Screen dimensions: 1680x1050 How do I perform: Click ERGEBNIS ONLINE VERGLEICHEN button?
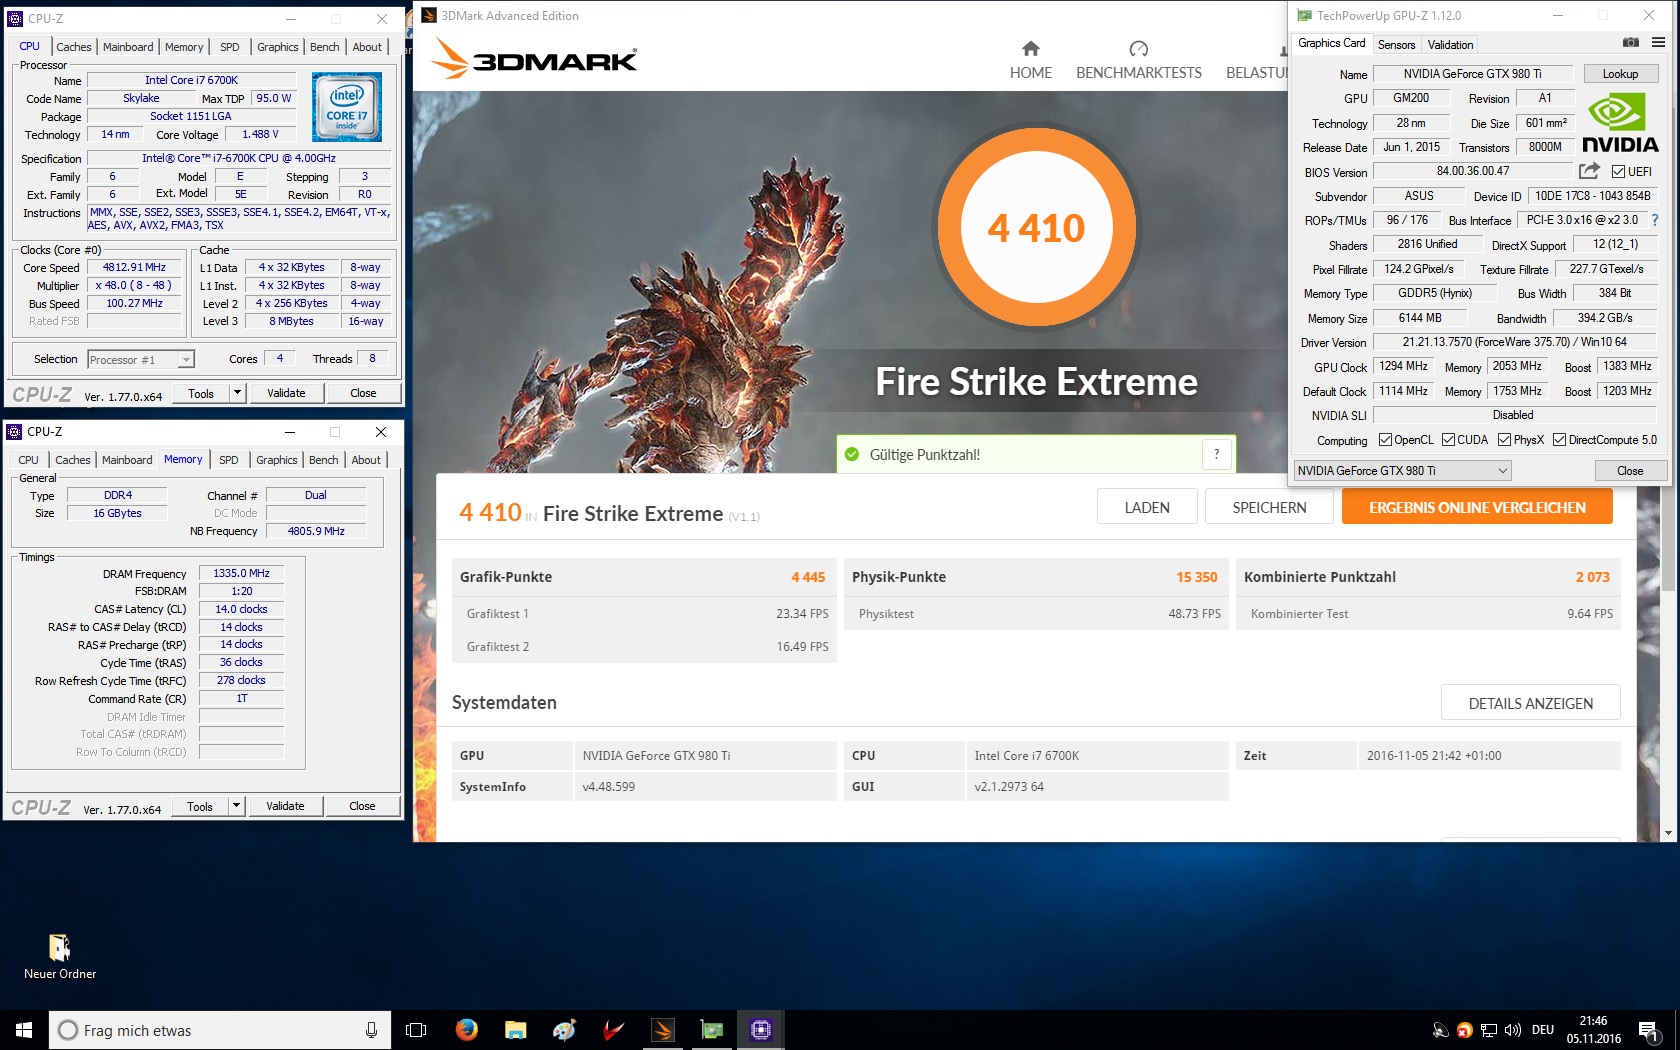point(1477,507)
